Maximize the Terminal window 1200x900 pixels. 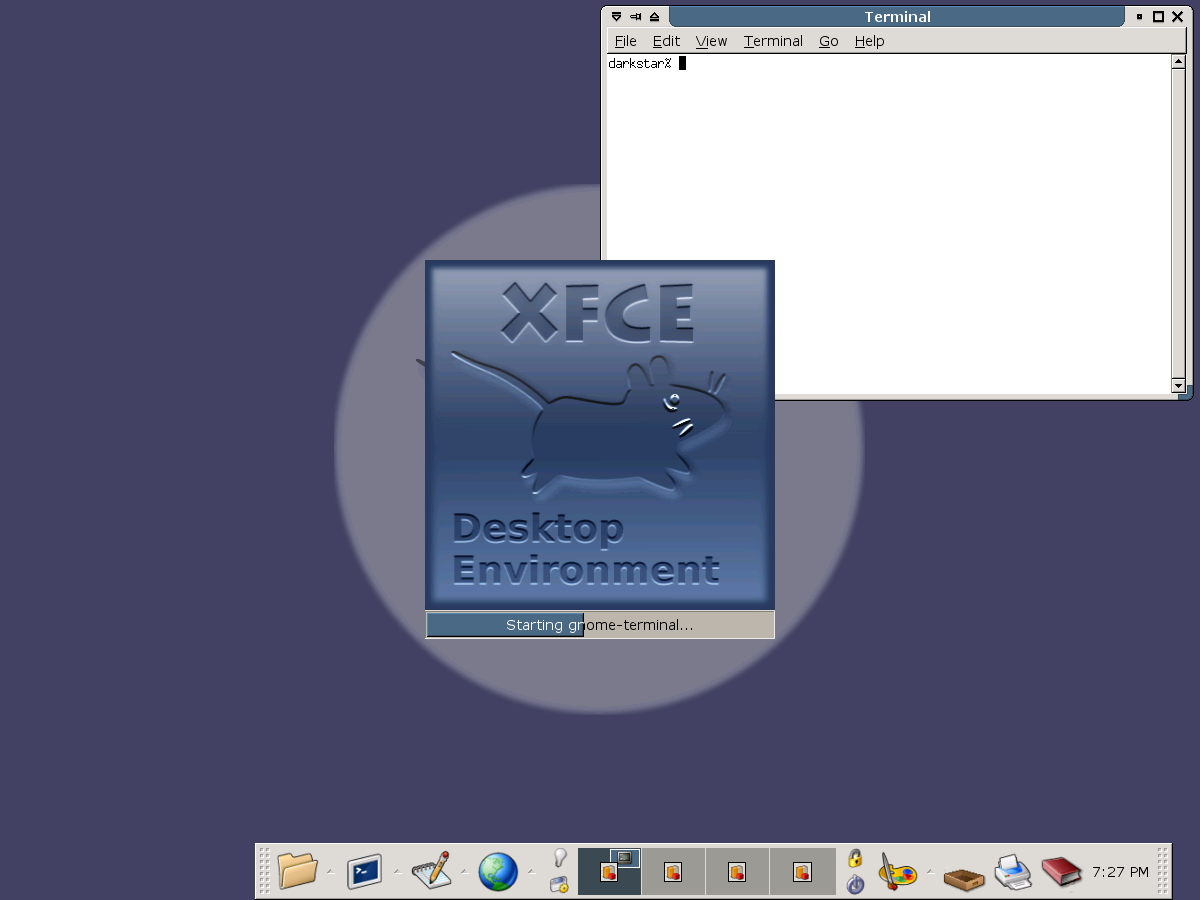(x=1158, y=16)
